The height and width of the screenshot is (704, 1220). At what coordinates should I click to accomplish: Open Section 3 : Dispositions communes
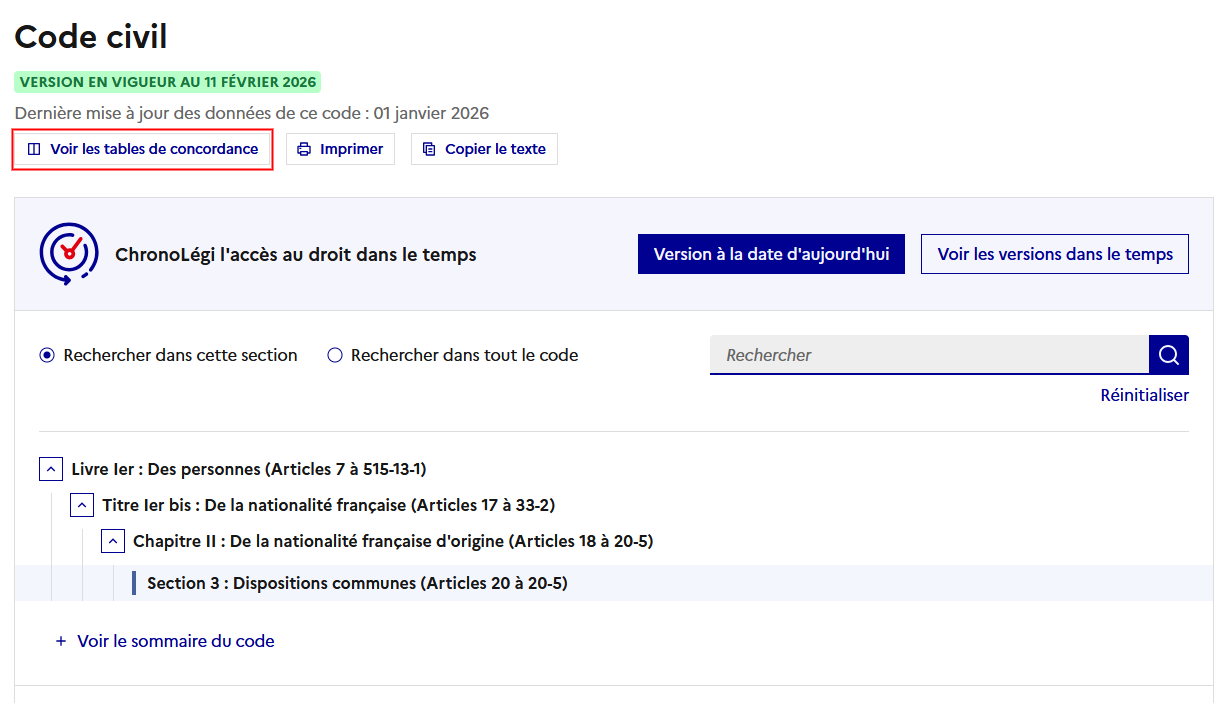click(357, 583)
